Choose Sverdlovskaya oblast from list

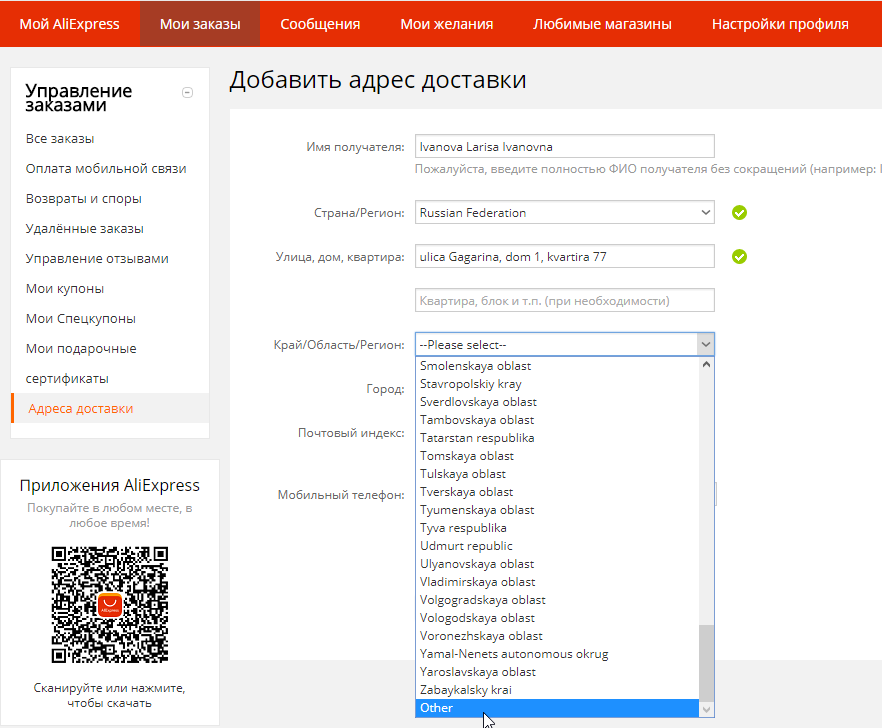tap(557, 402)
